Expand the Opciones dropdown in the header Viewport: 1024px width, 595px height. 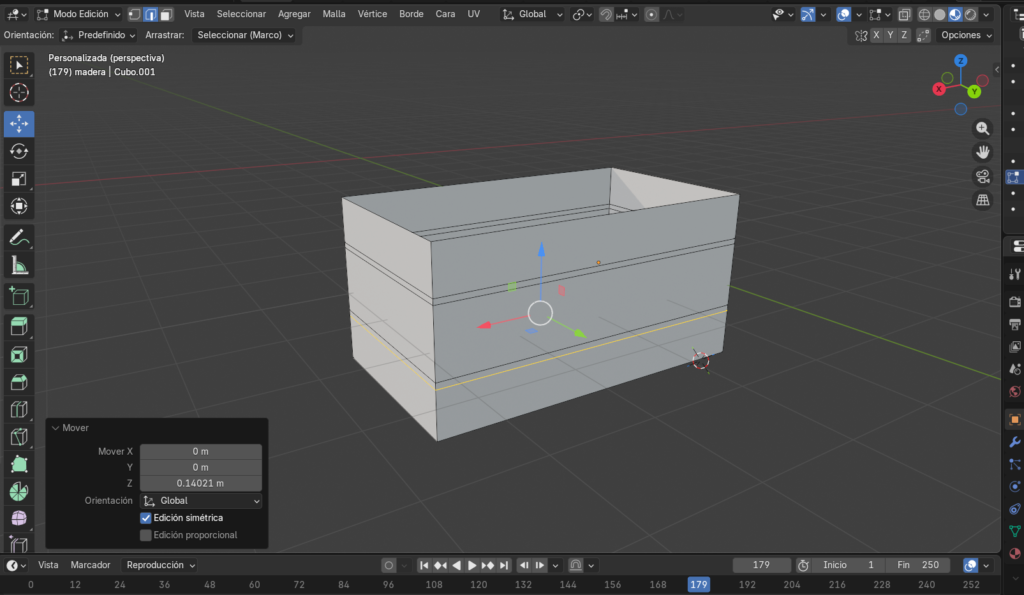964,33
